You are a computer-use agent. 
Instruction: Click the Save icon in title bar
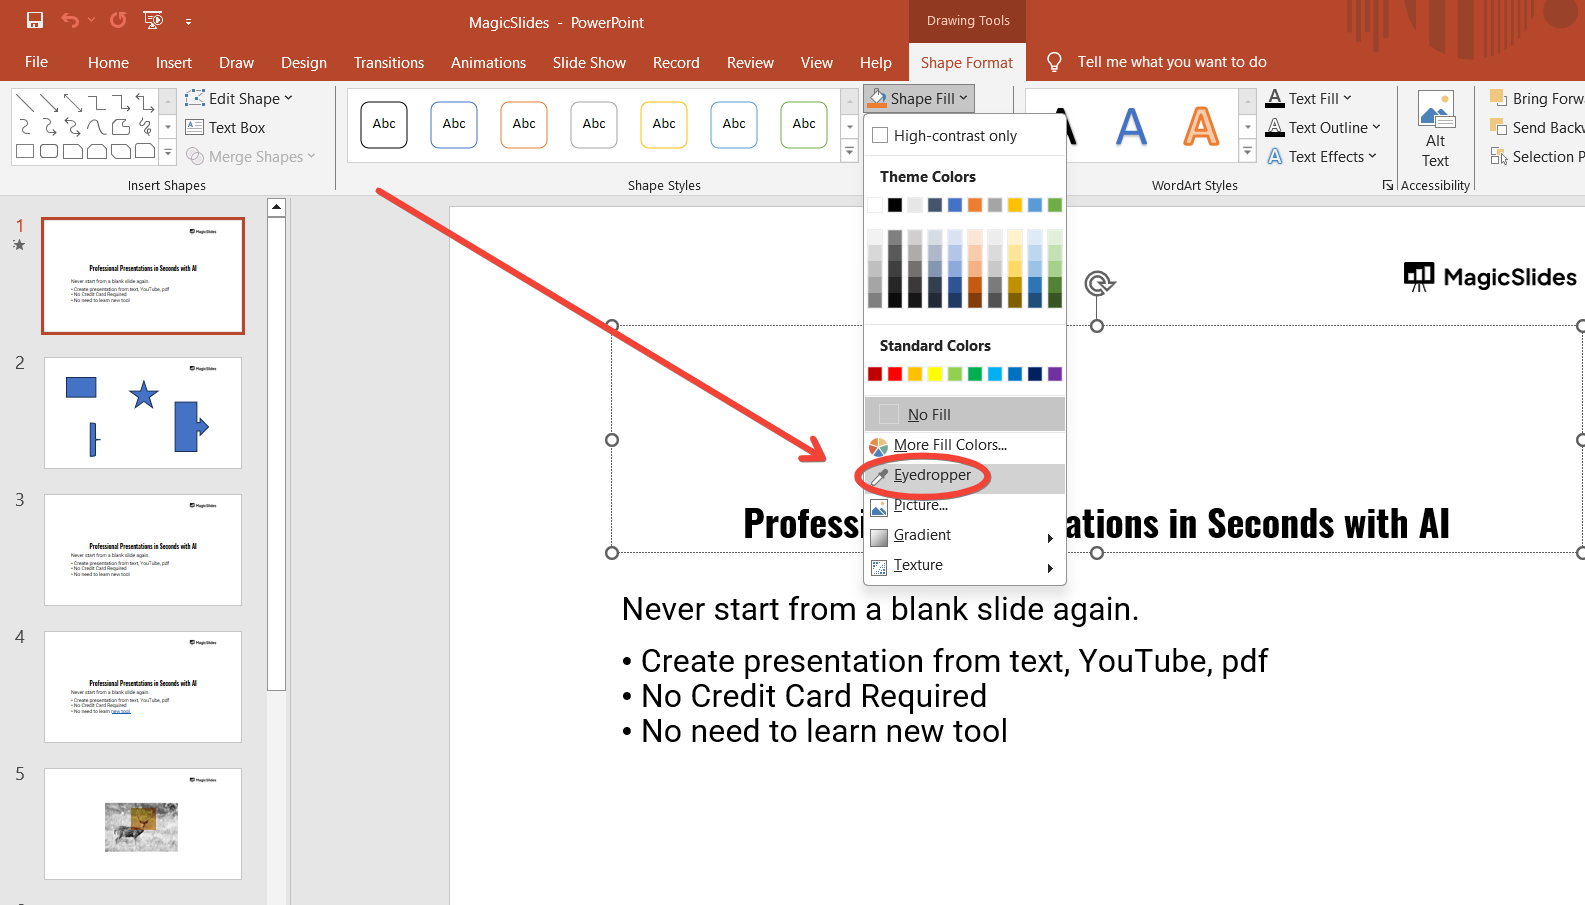click(x=35, y=20)
